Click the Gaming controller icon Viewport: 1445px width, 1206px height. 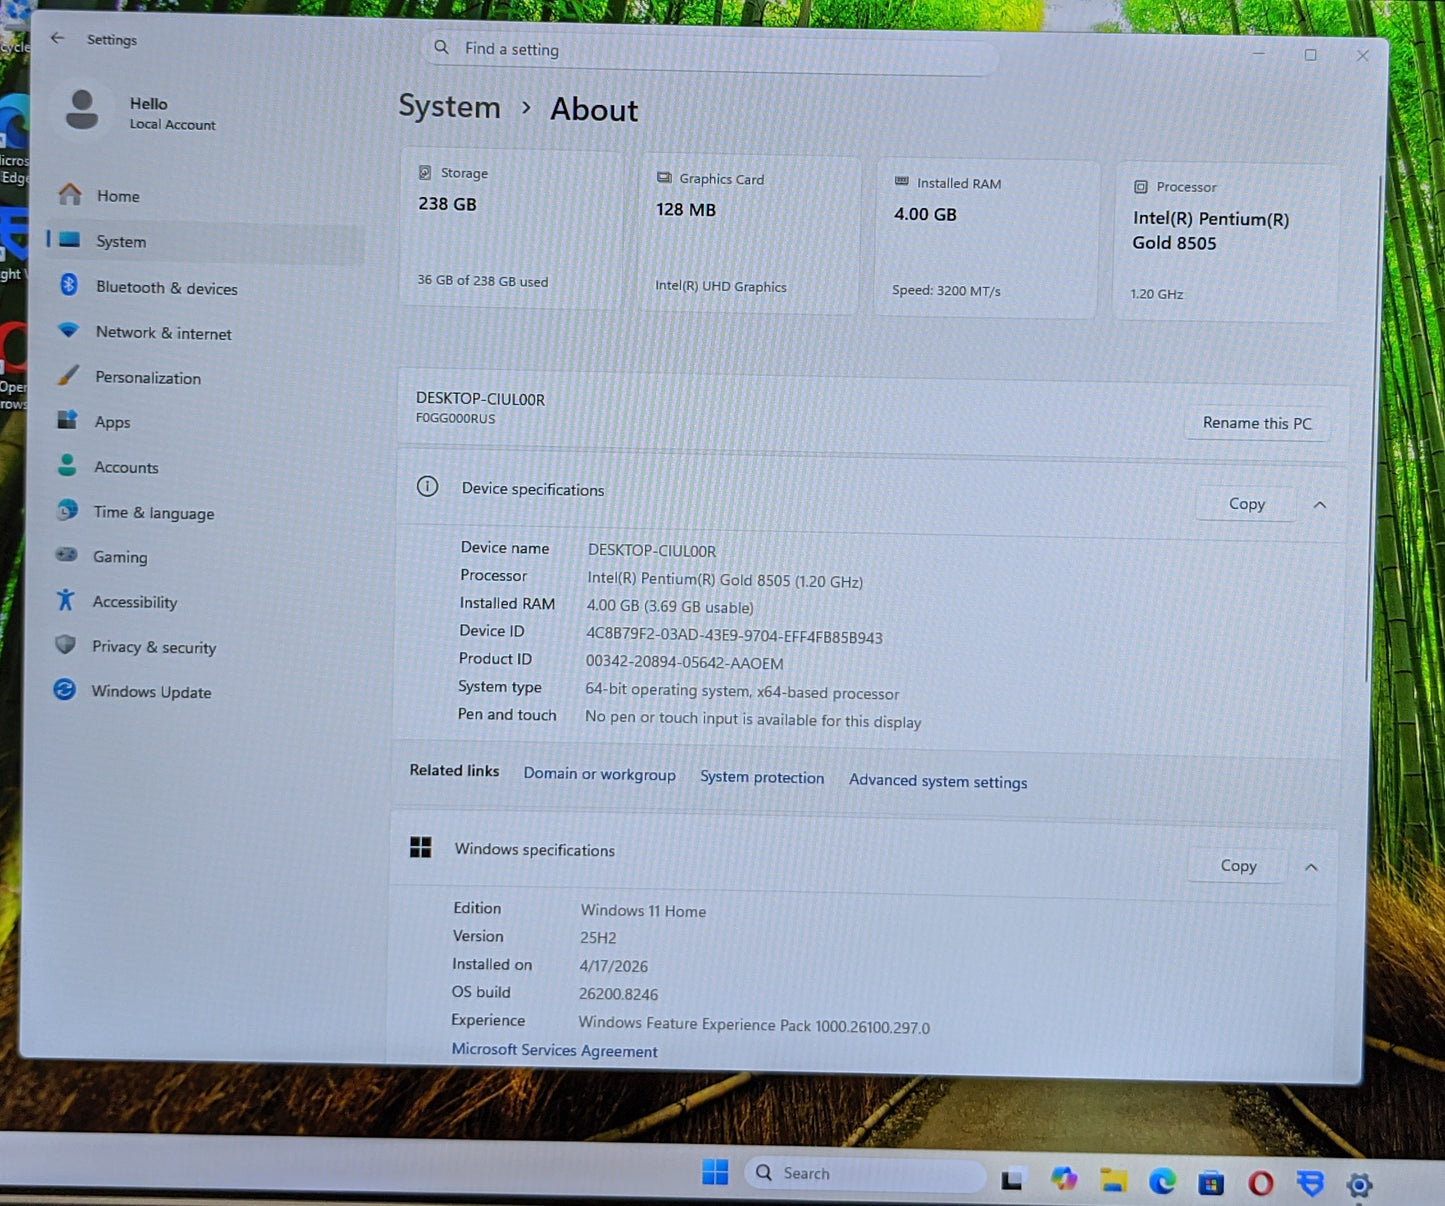[66, 554]
